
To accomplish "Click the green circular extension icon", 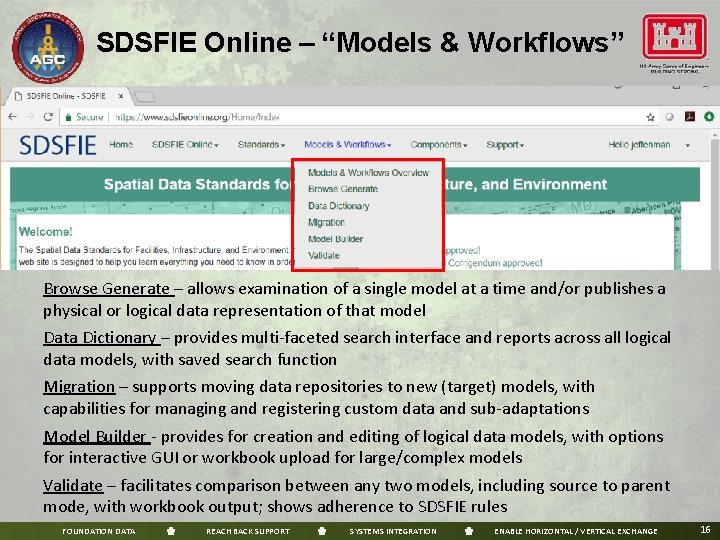I will click(709, 117).
